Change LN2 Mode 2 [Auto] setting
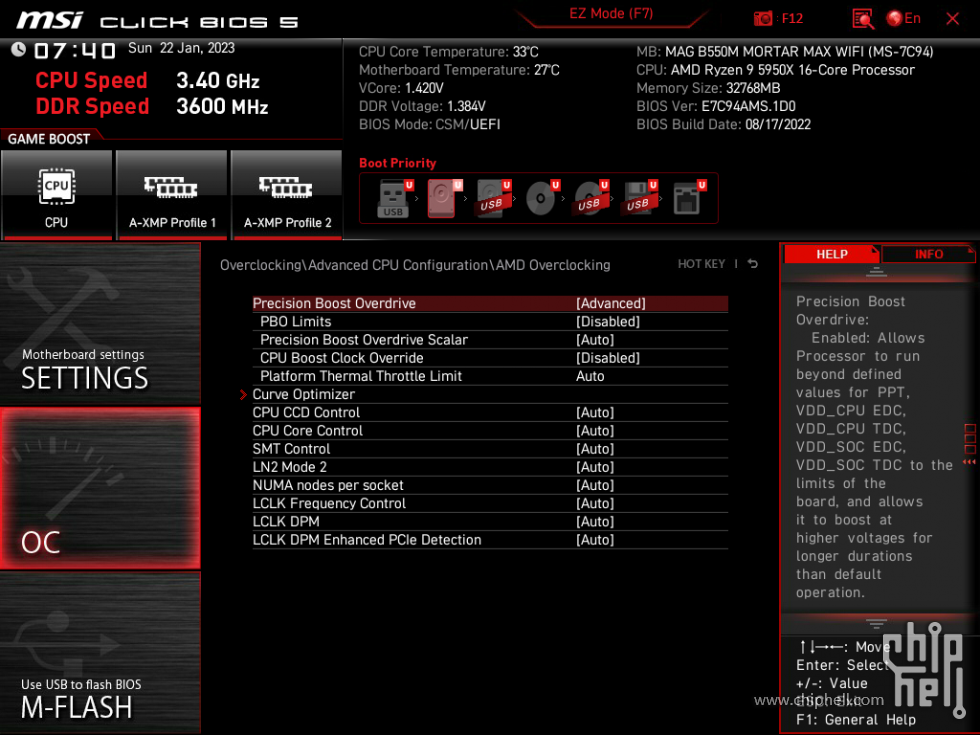 coord(595,466)
